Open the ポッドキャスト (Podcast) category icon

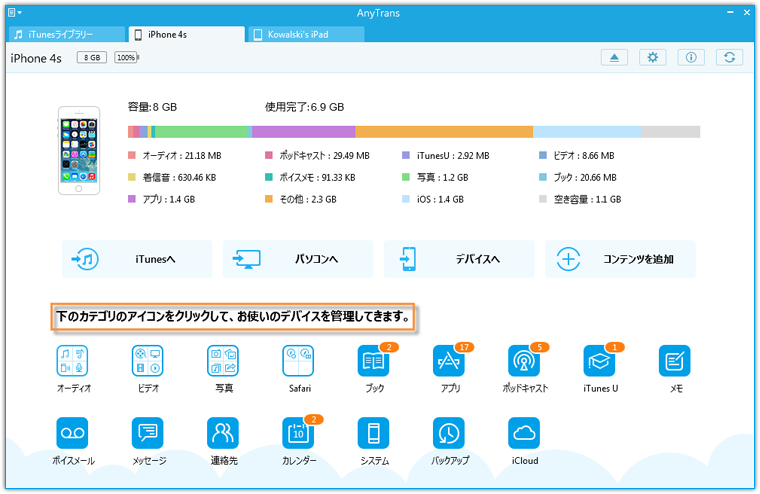(x=524, y=361)
